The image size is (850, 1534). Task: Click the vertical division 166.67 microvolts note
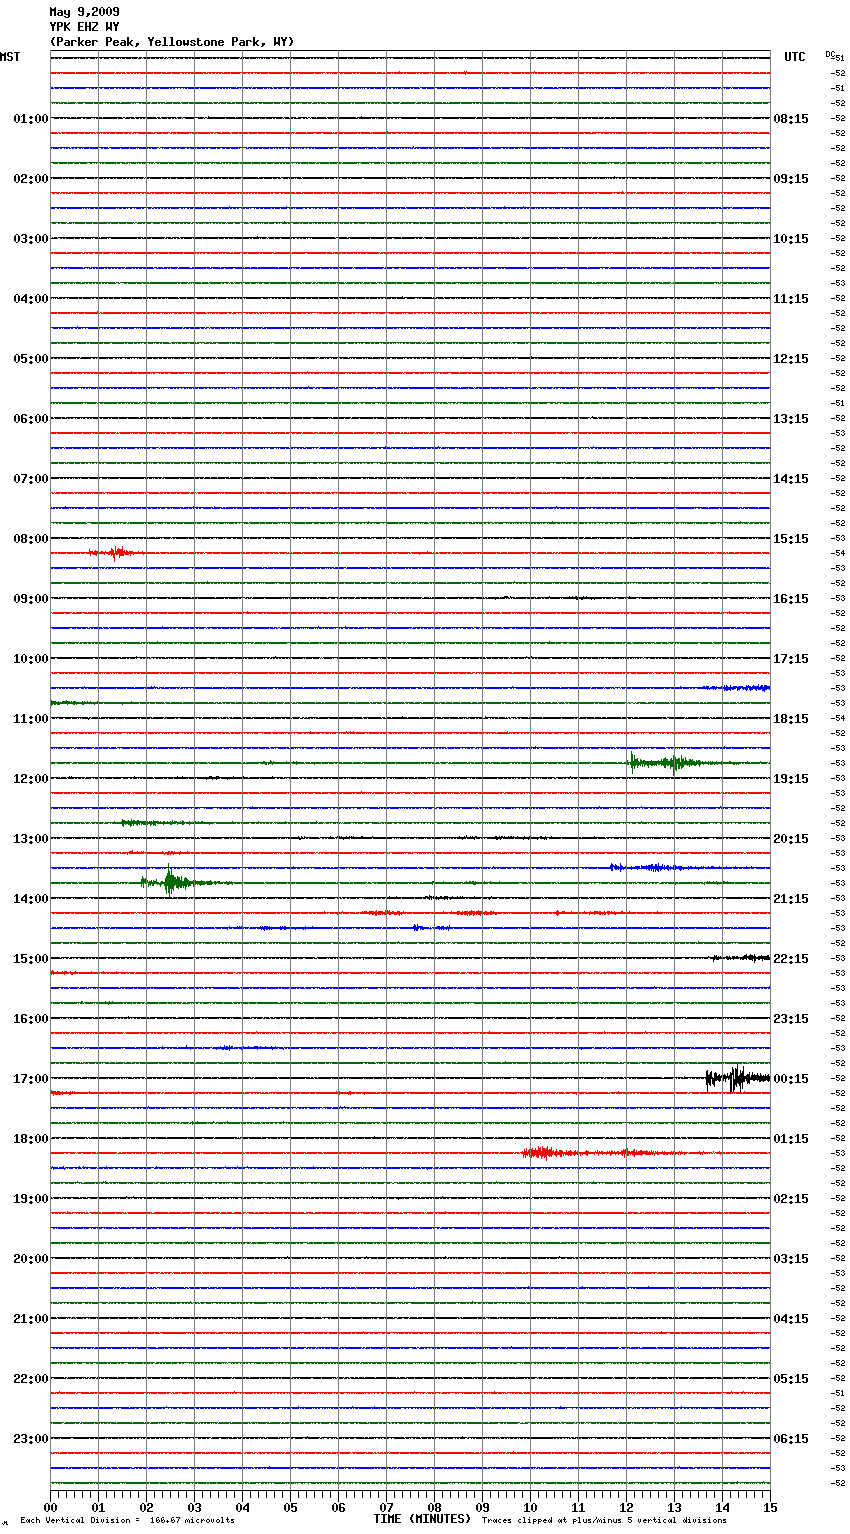[x=127, y=1521]
